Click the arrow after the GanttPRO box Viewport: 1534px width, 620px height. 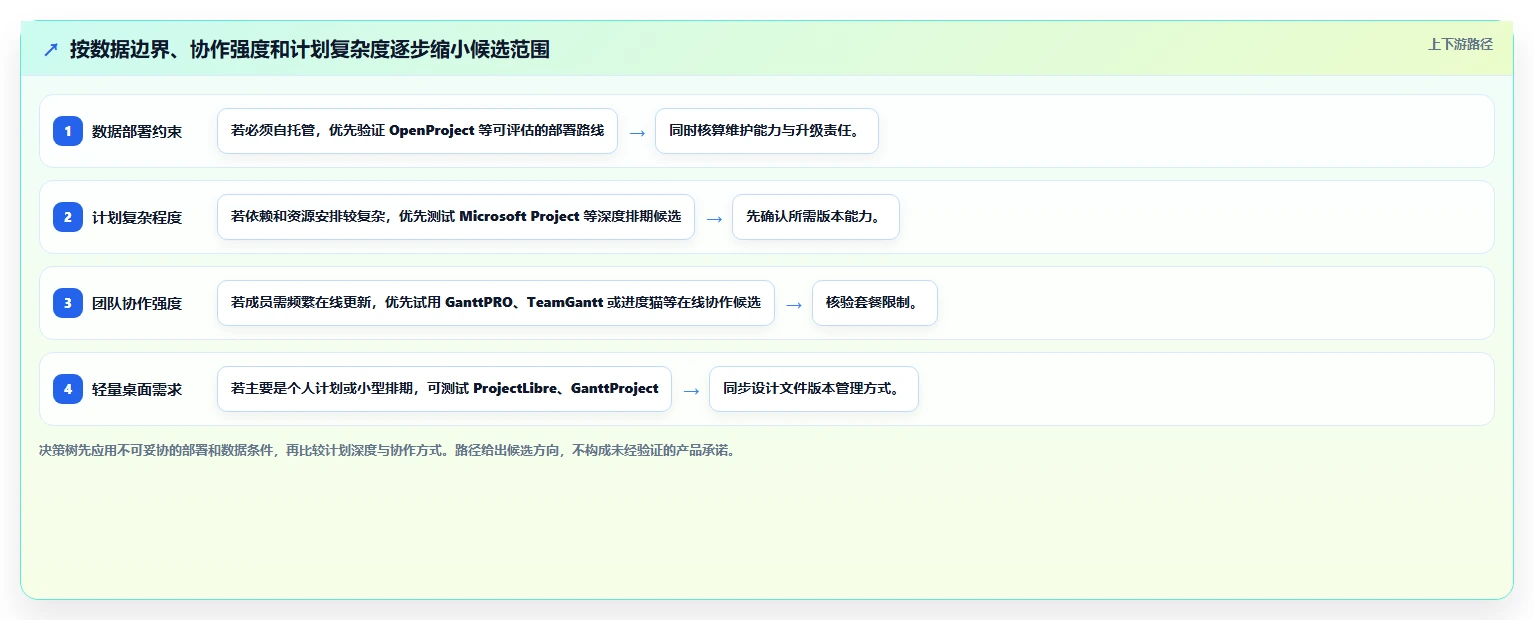click(x=794, y=304)
